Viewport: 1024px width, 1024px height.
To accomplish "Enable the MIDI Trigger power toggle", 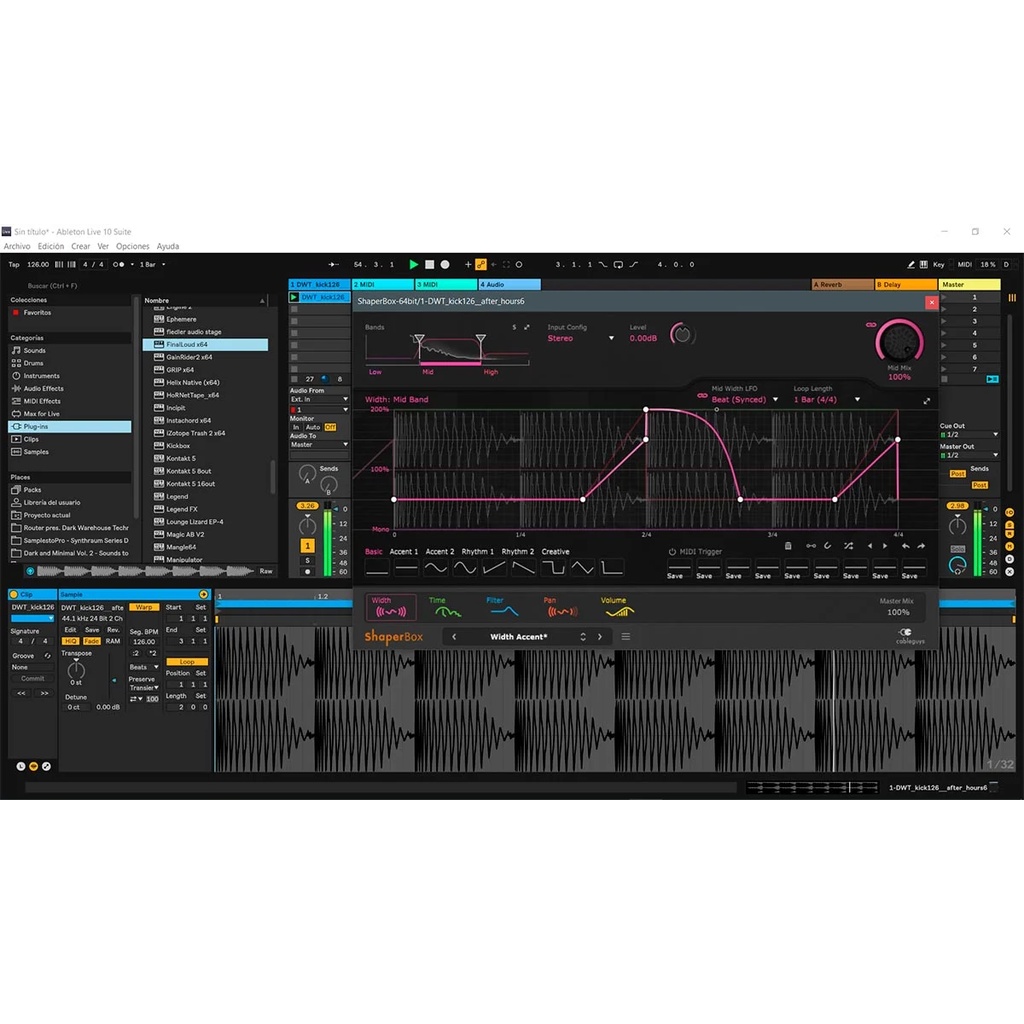I will (672, 552).
